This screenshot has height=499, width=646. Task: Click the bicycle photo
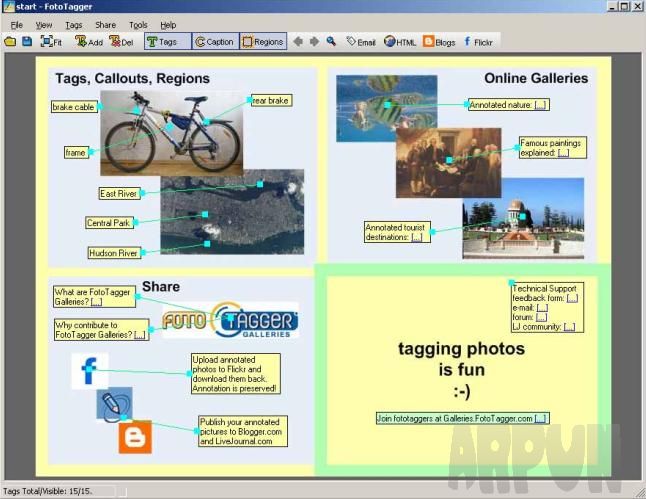pyautogui.click(x=171, y=133)
